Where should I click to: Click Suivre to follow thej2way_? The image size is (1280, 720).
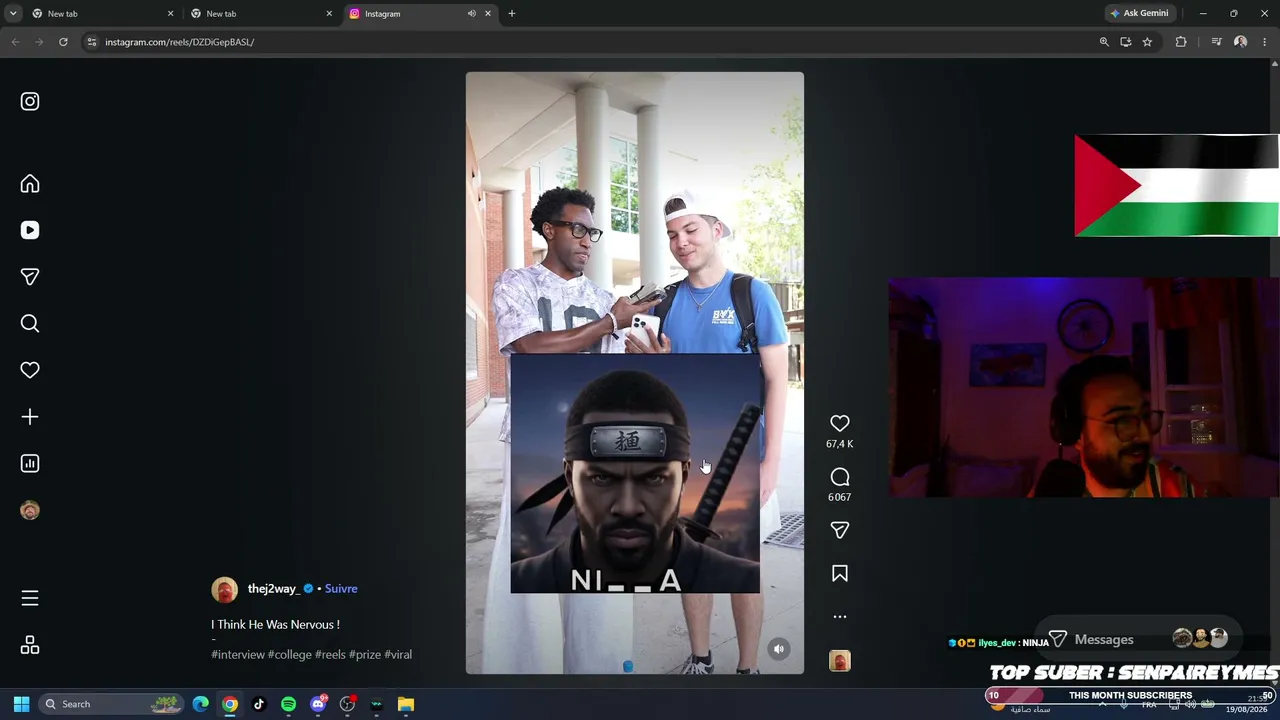coord(341,589)
